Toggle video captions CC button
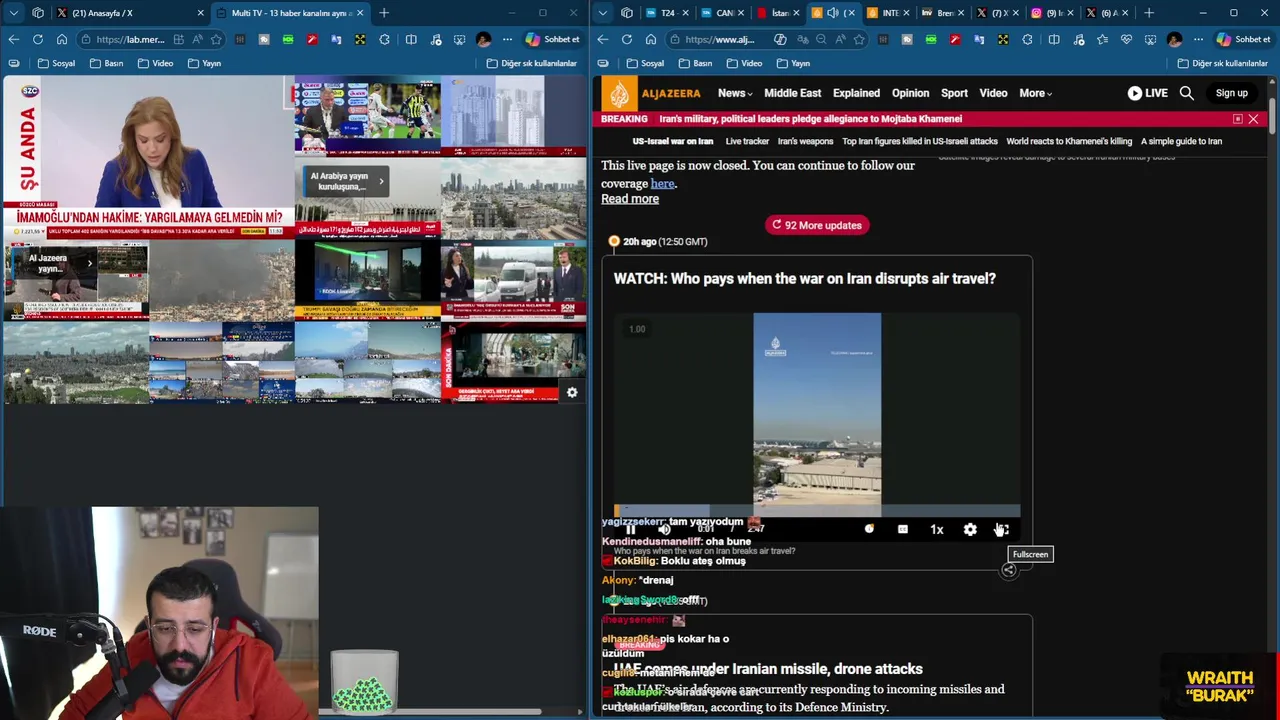 click(902, 529)
